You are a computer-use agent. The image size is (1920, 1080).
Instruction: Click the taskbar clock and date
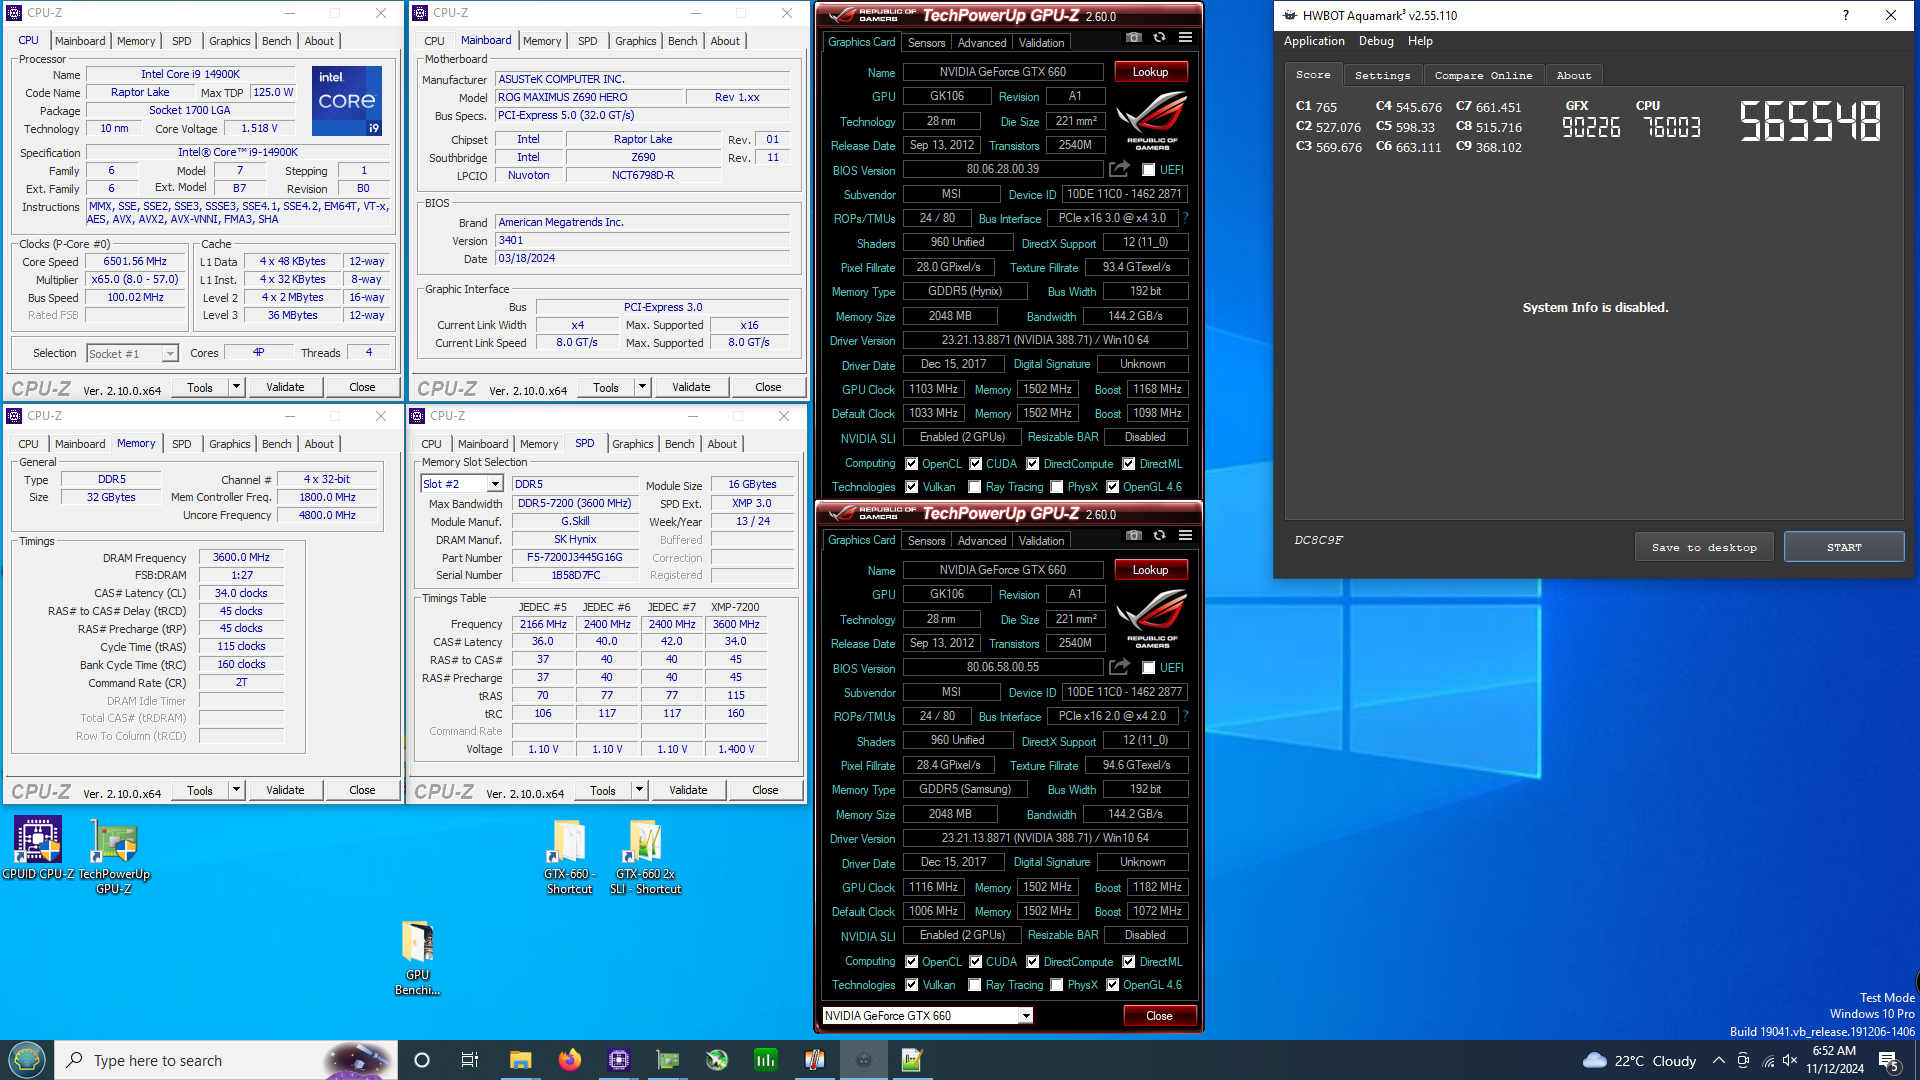(x=1834, y=1060)
